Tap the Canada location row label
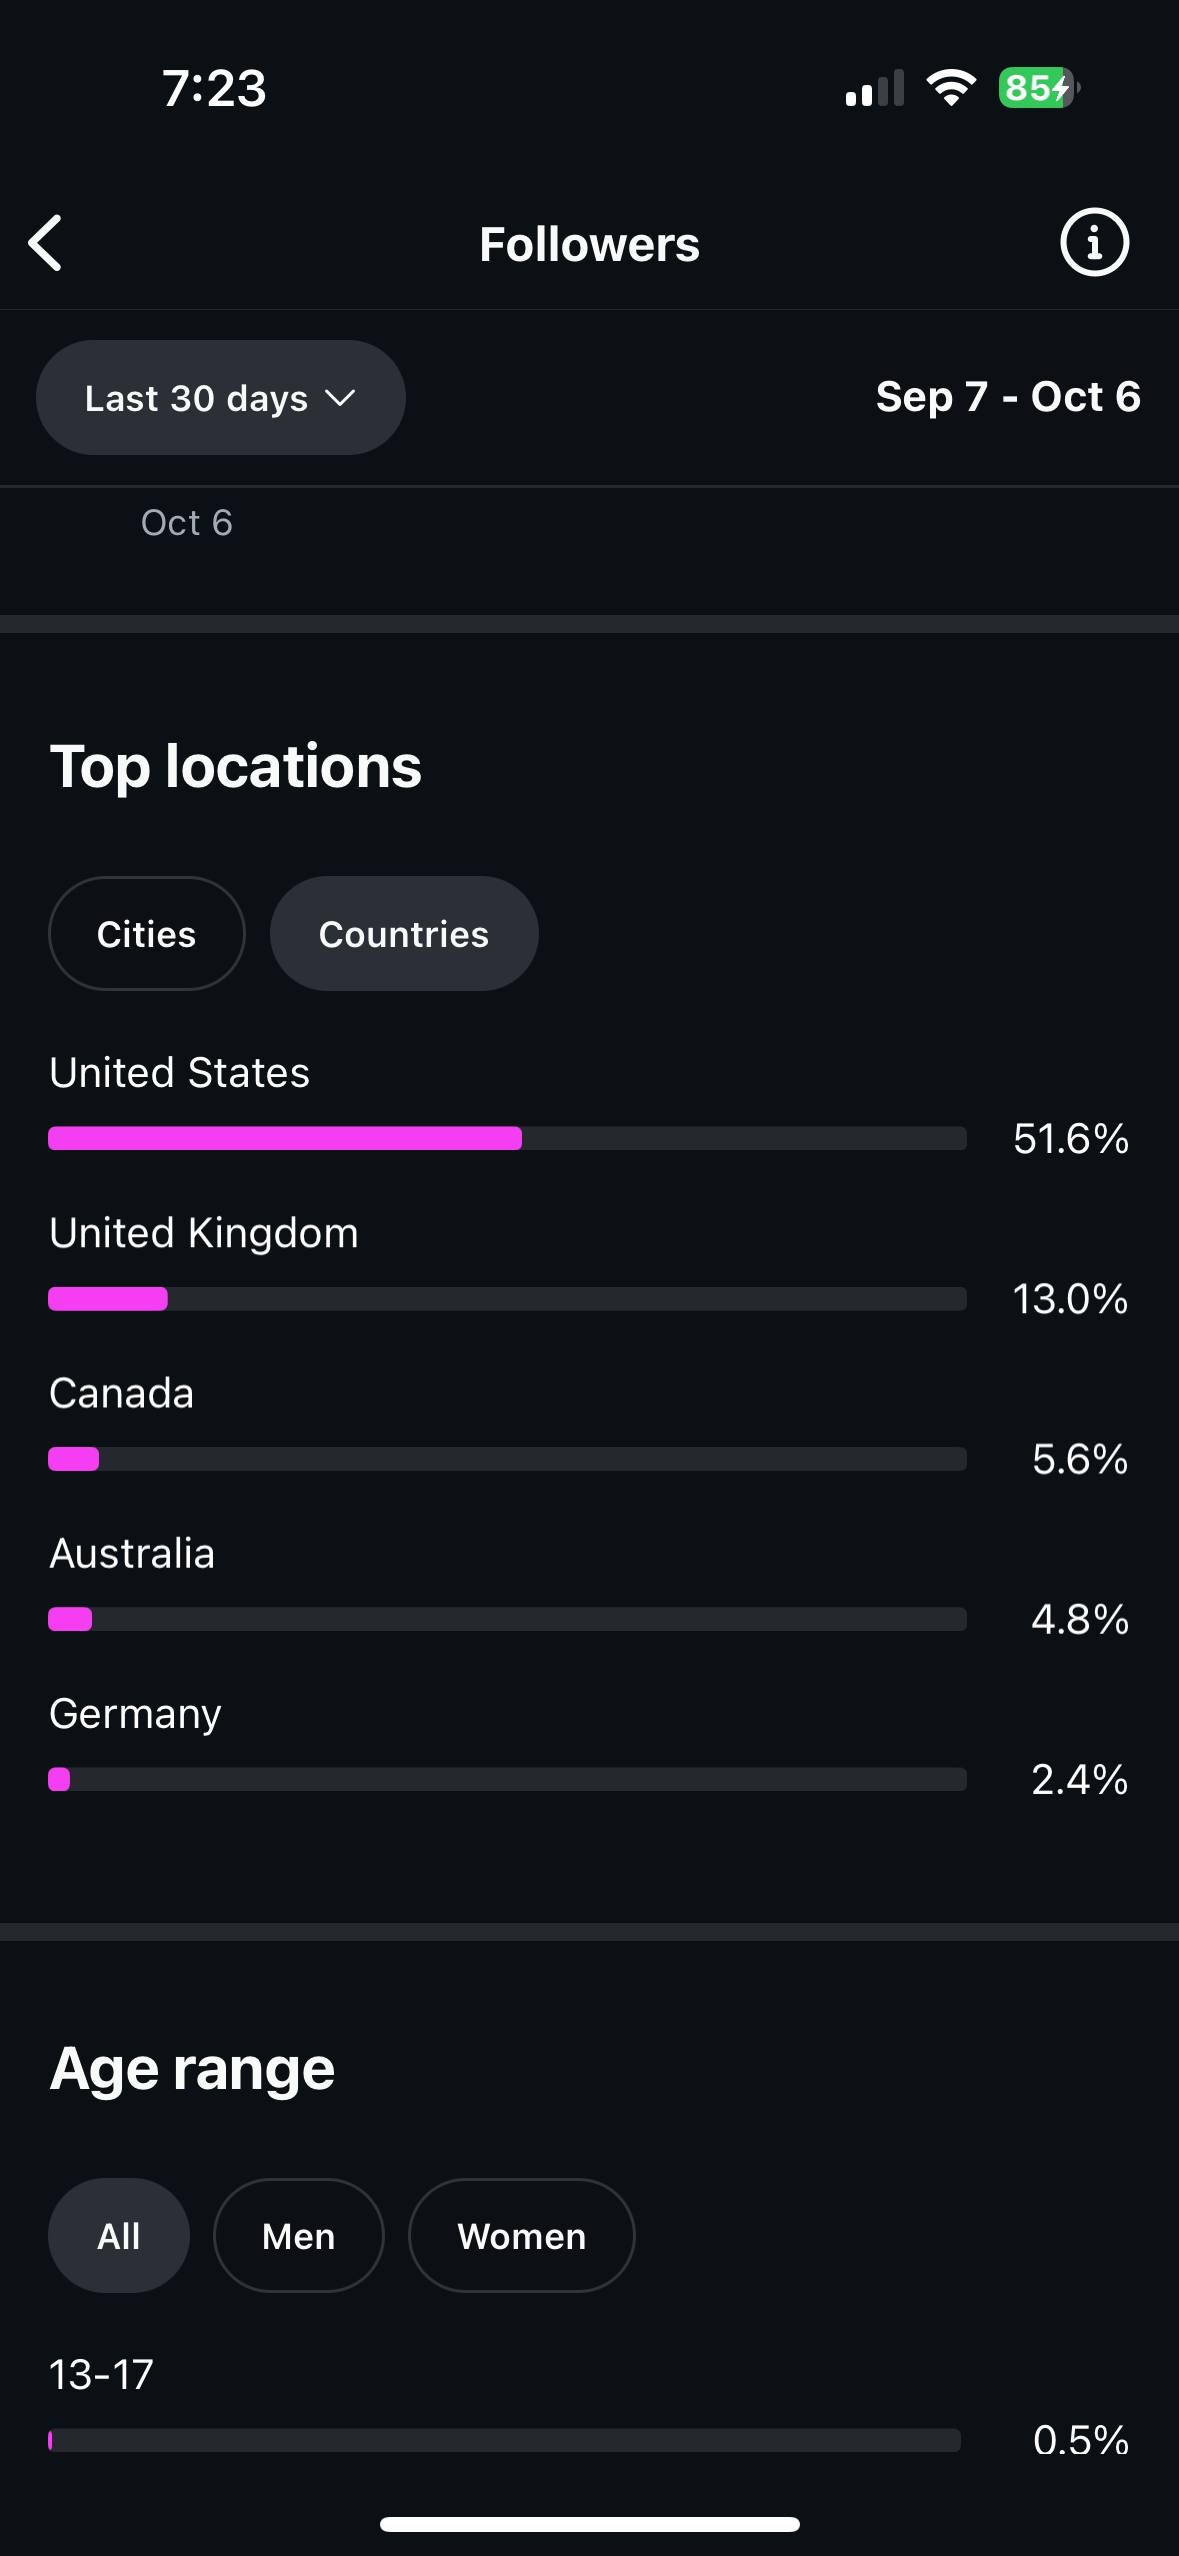This screenshot has width=1179, height=2556. click(122, 1393)
